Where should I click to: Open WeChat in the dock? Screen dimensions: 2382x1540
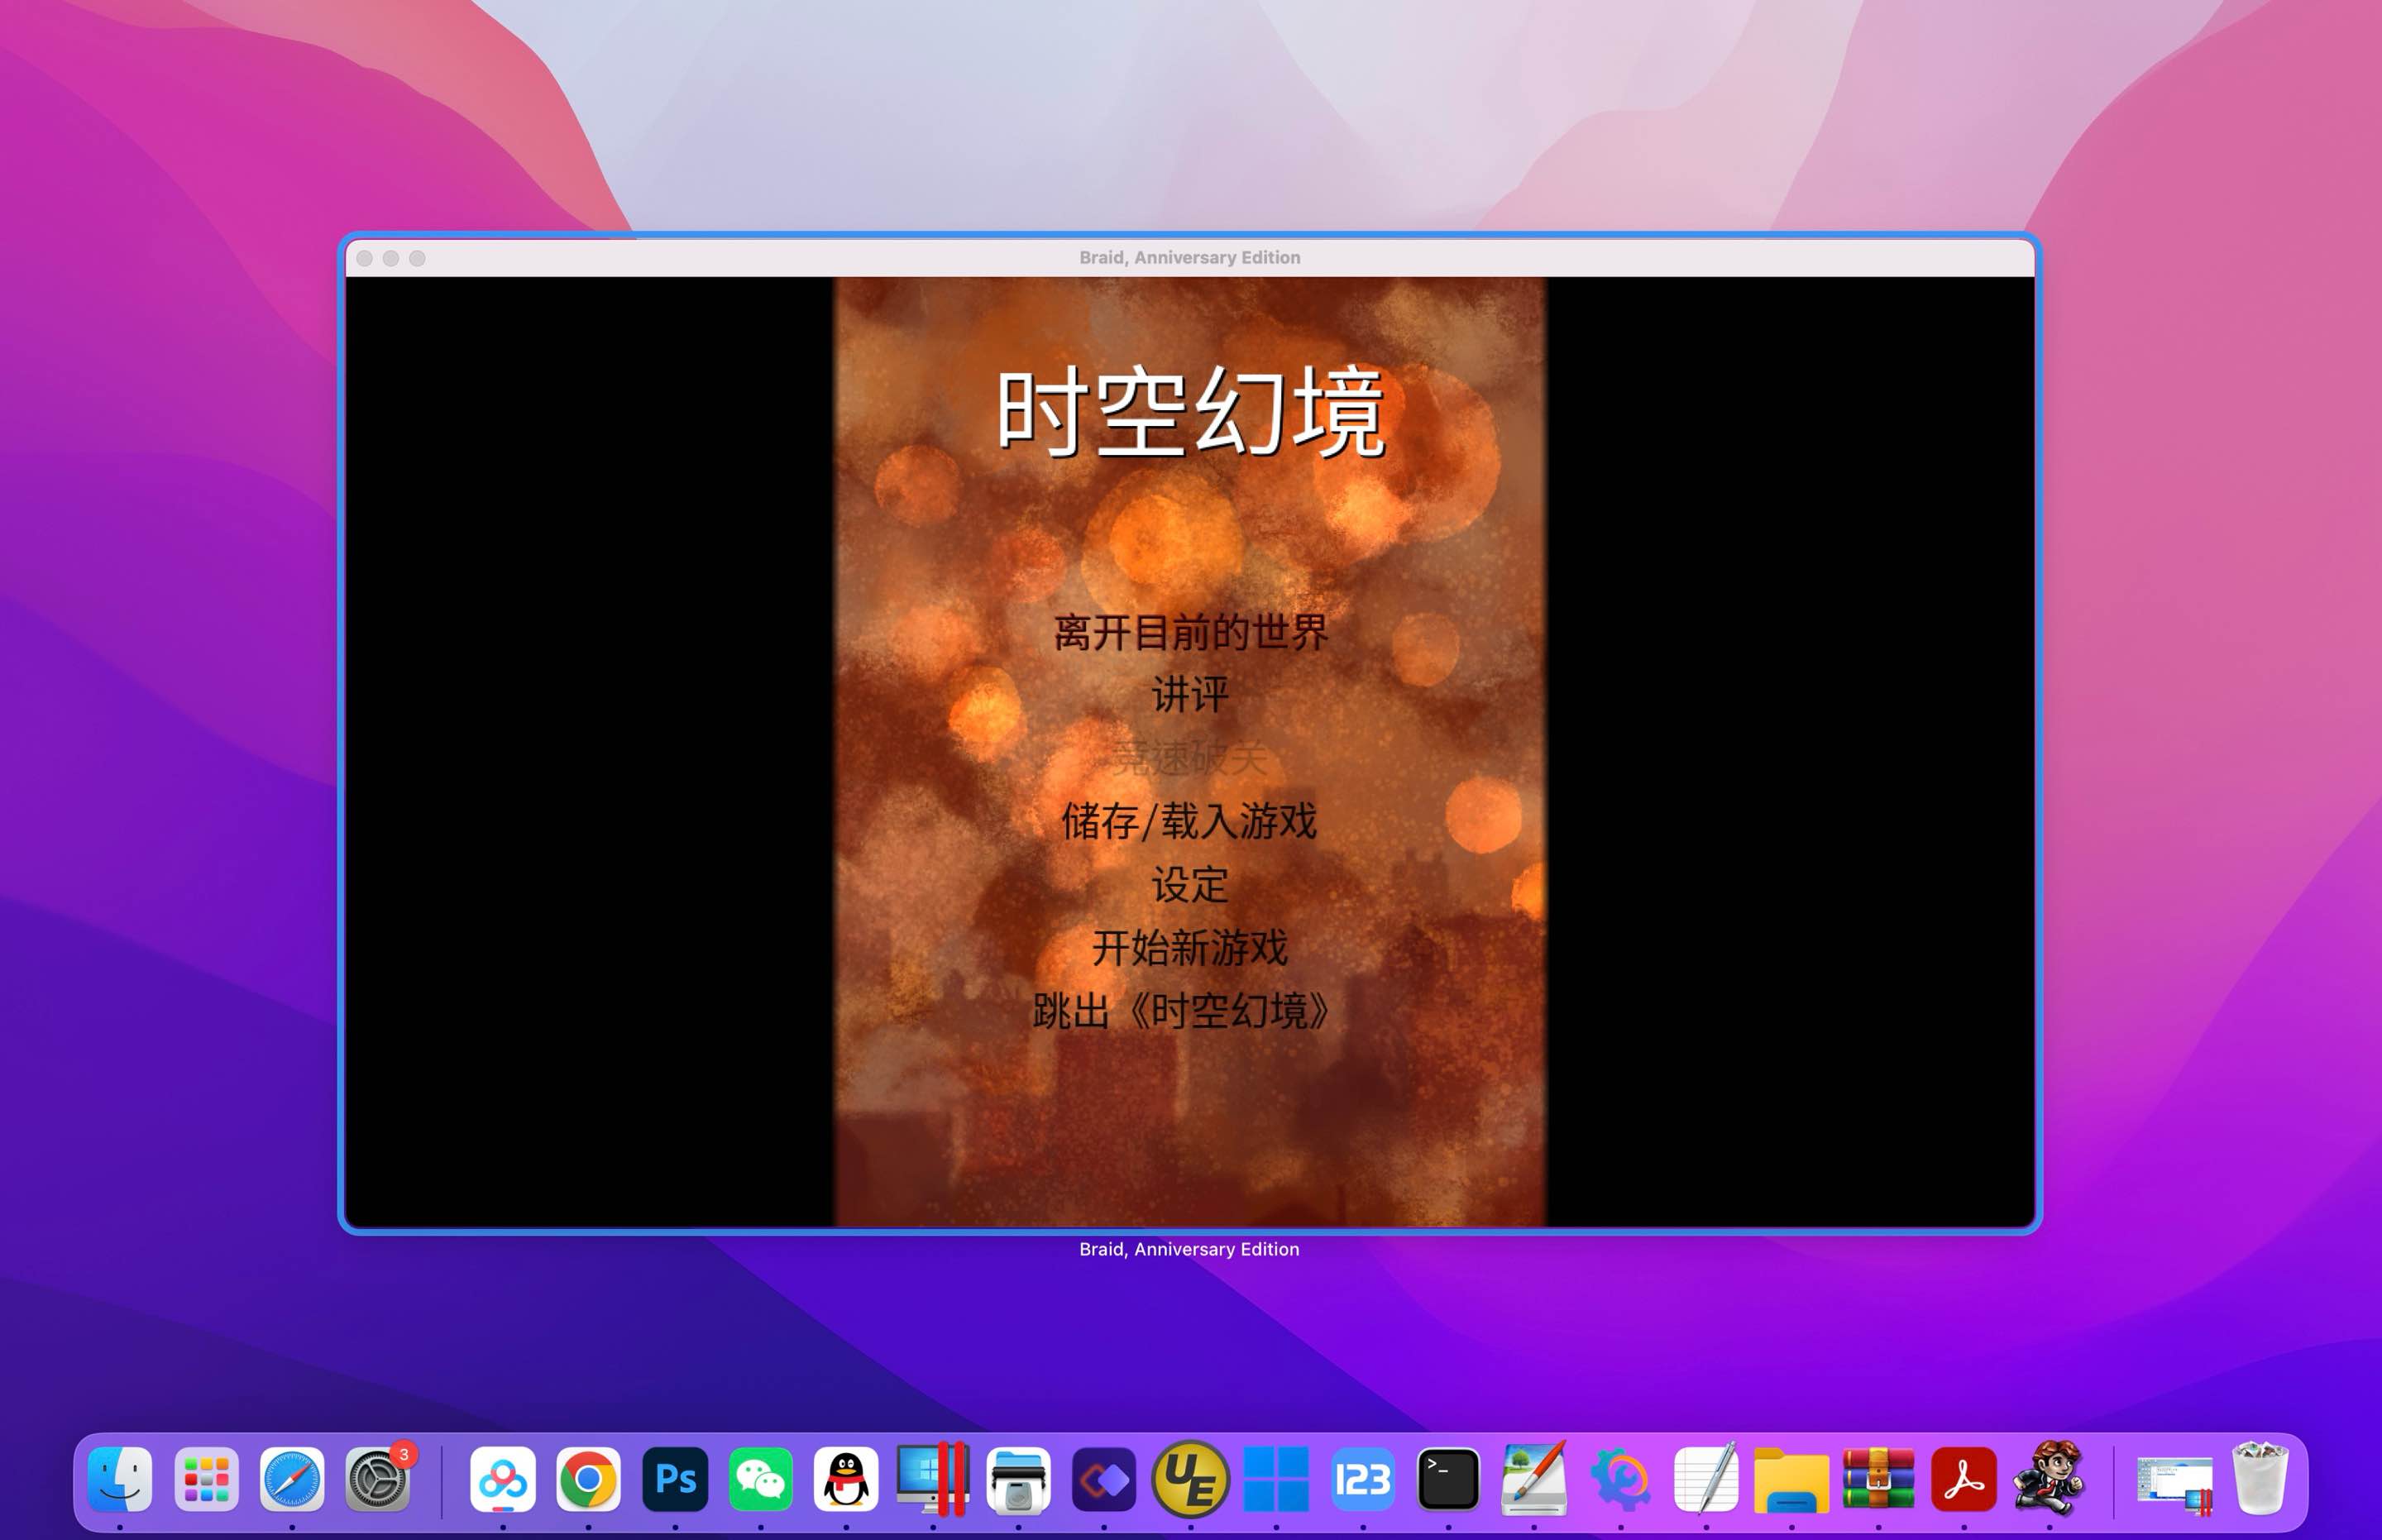(761, 1478)
